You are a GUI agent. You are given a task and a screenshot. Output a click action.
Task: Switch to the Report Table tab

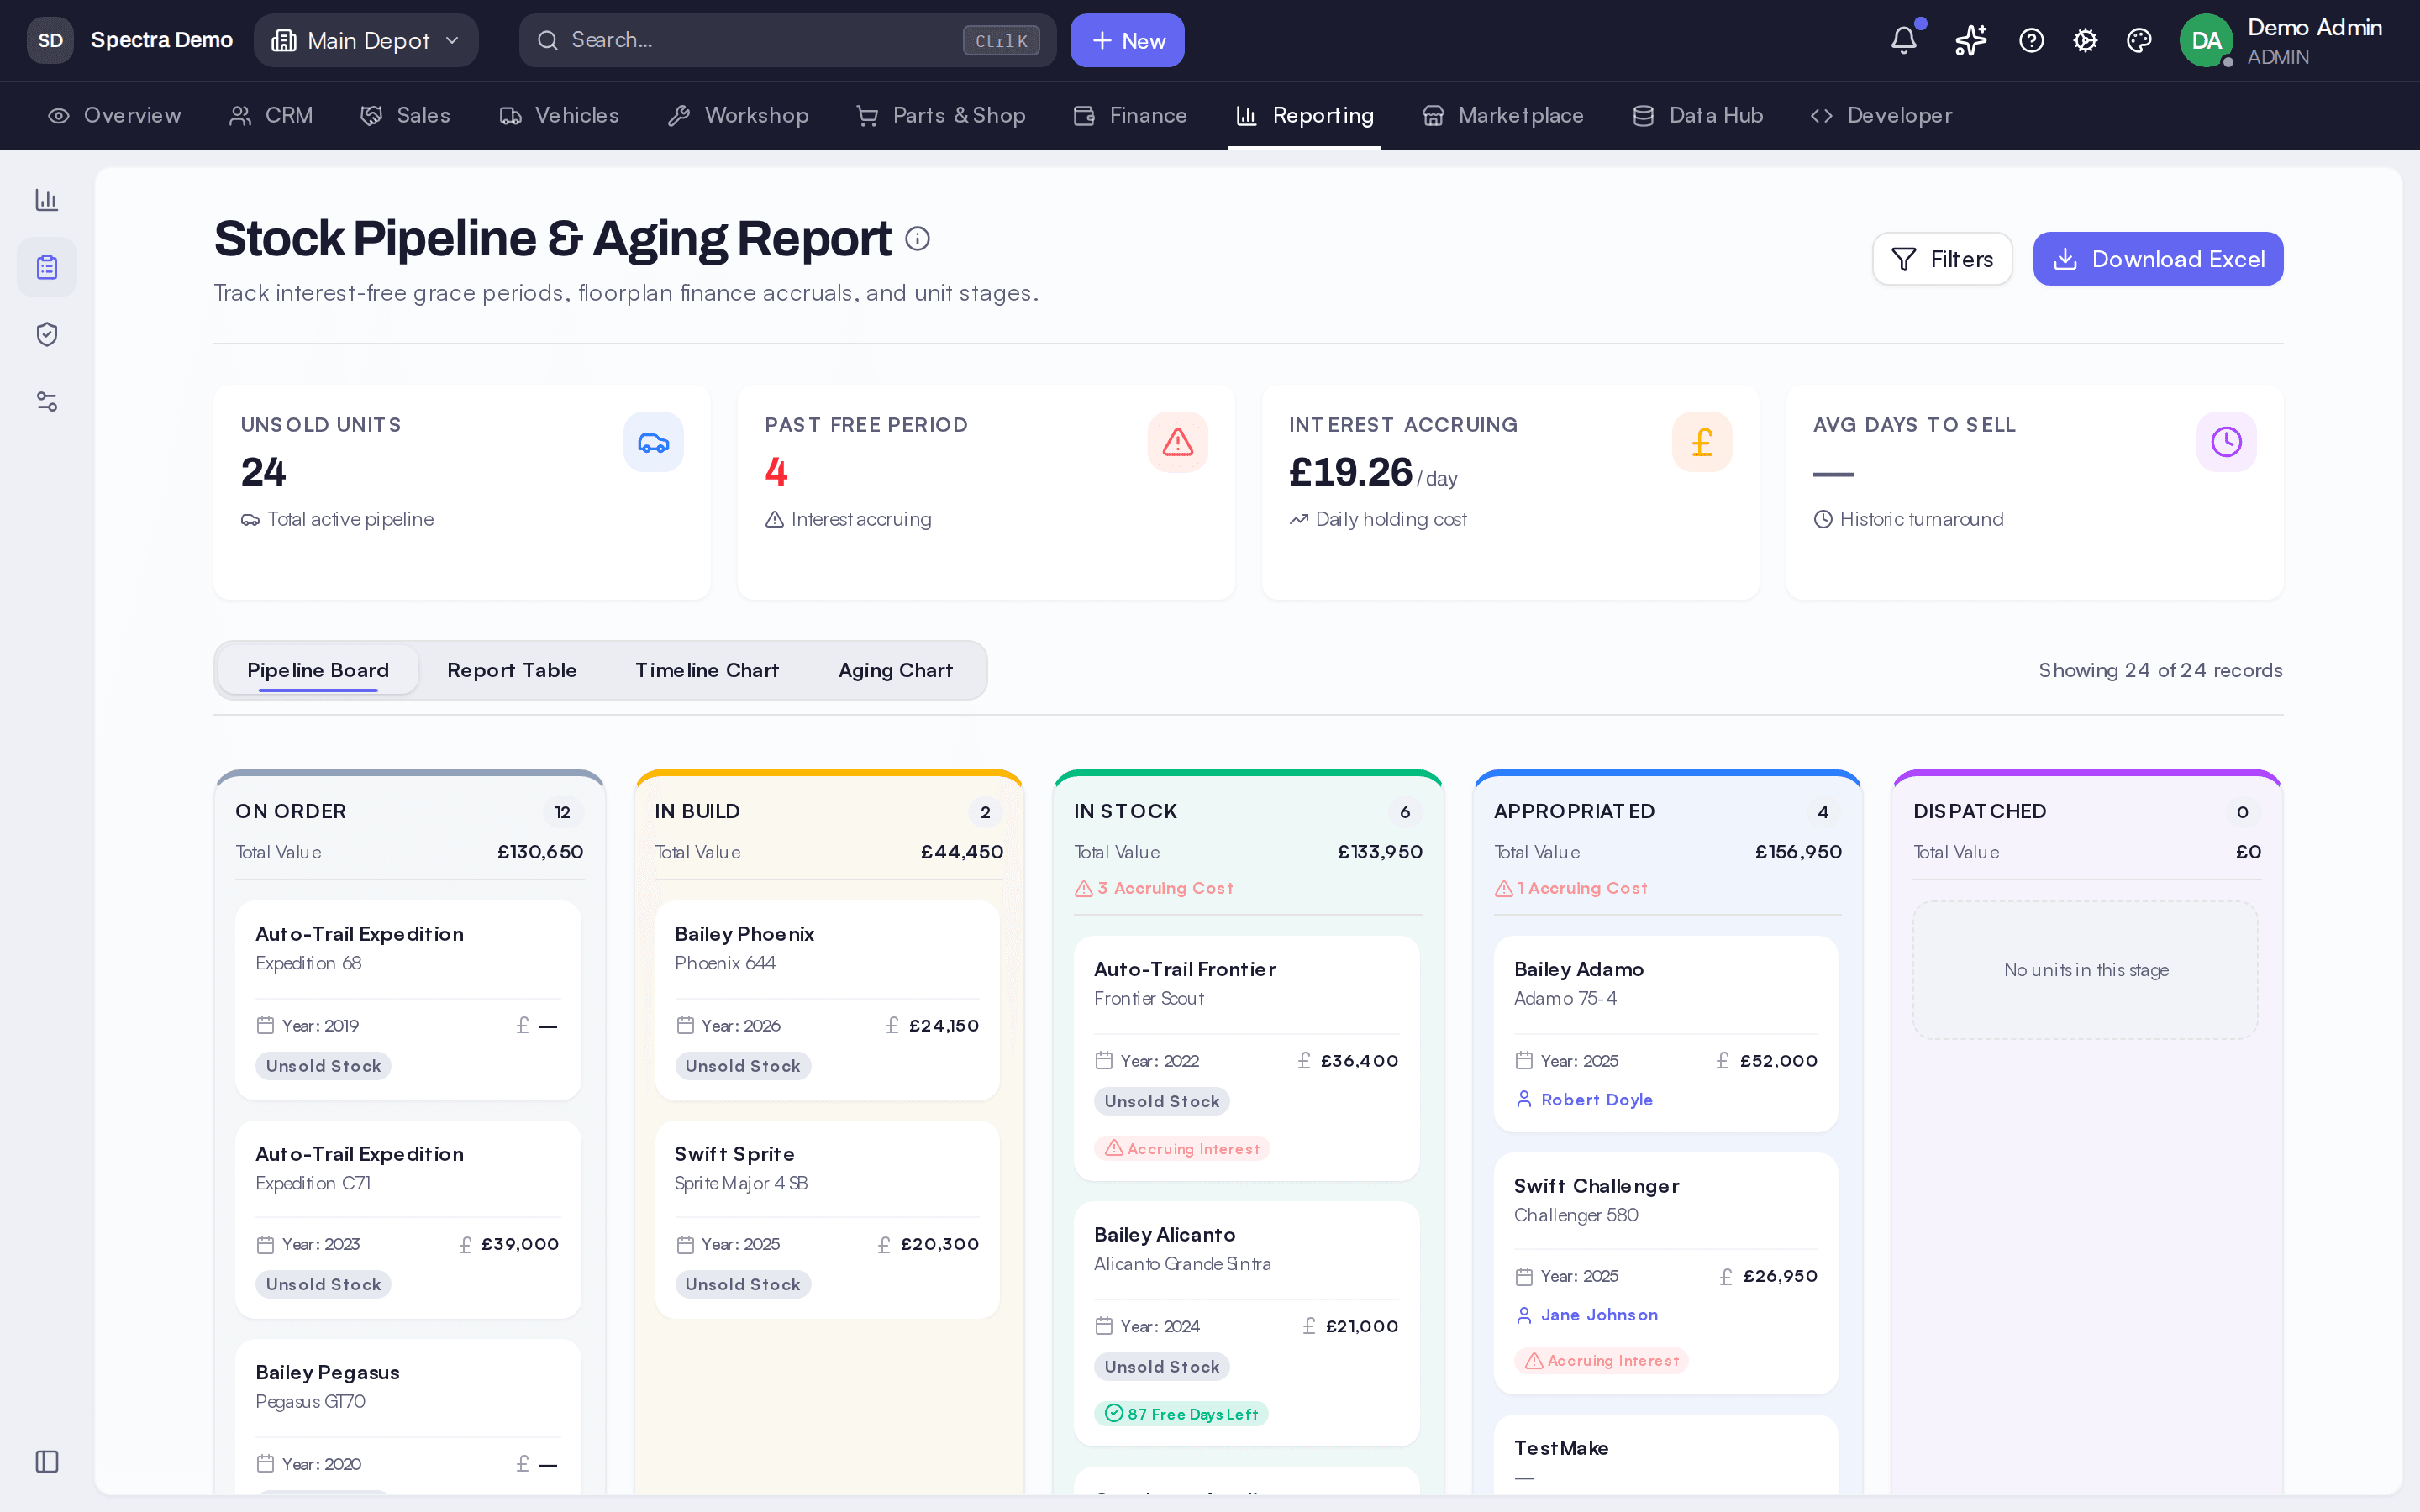point(512,670)
